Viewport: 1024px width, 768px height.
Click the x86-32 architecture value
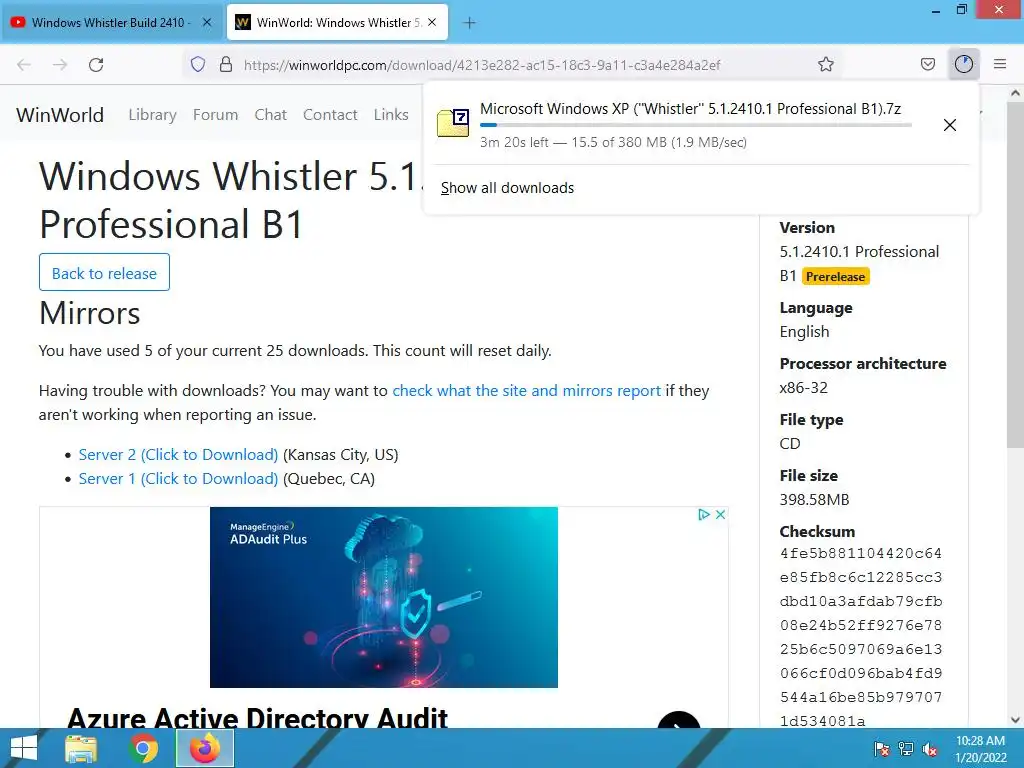tap(803, 387)
